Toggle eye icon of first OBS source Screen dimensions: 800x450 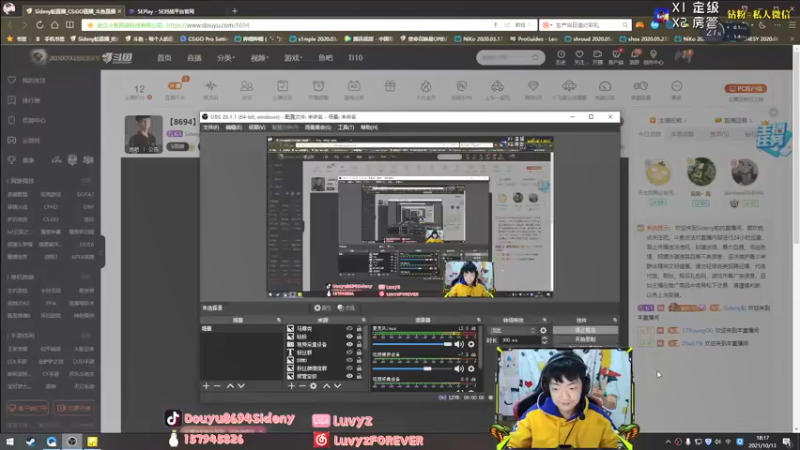pyautogui.click(x=349, y=329)
